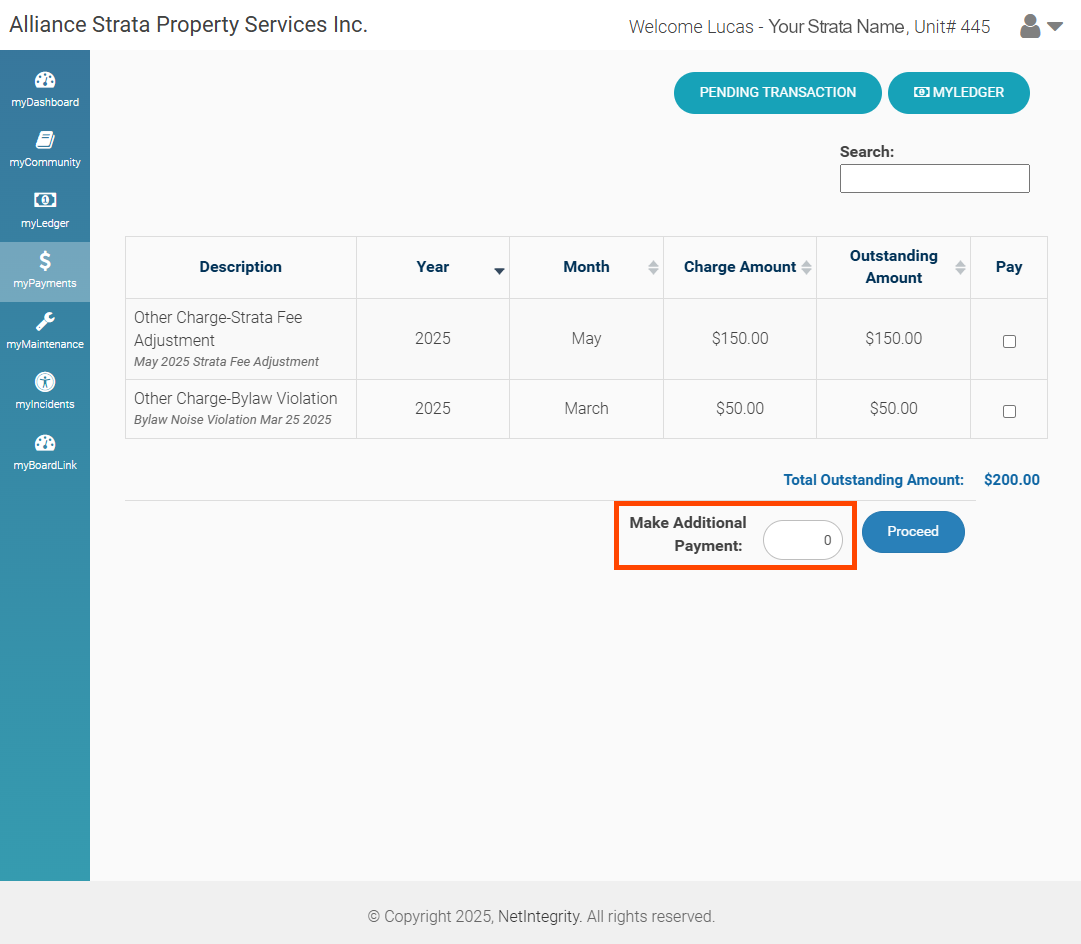Open the NetIntegrity link

point(538,916)
